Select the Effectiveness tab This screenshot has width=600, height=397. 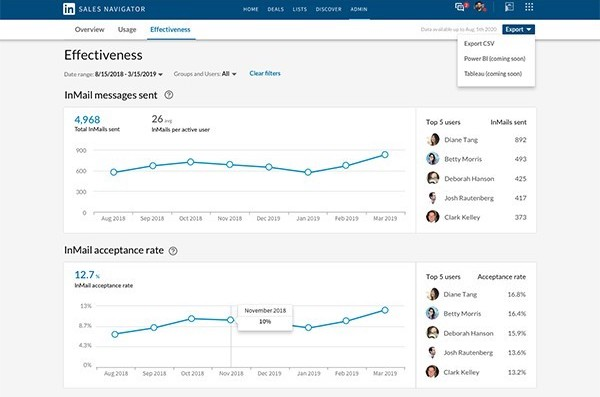(170, 29)
